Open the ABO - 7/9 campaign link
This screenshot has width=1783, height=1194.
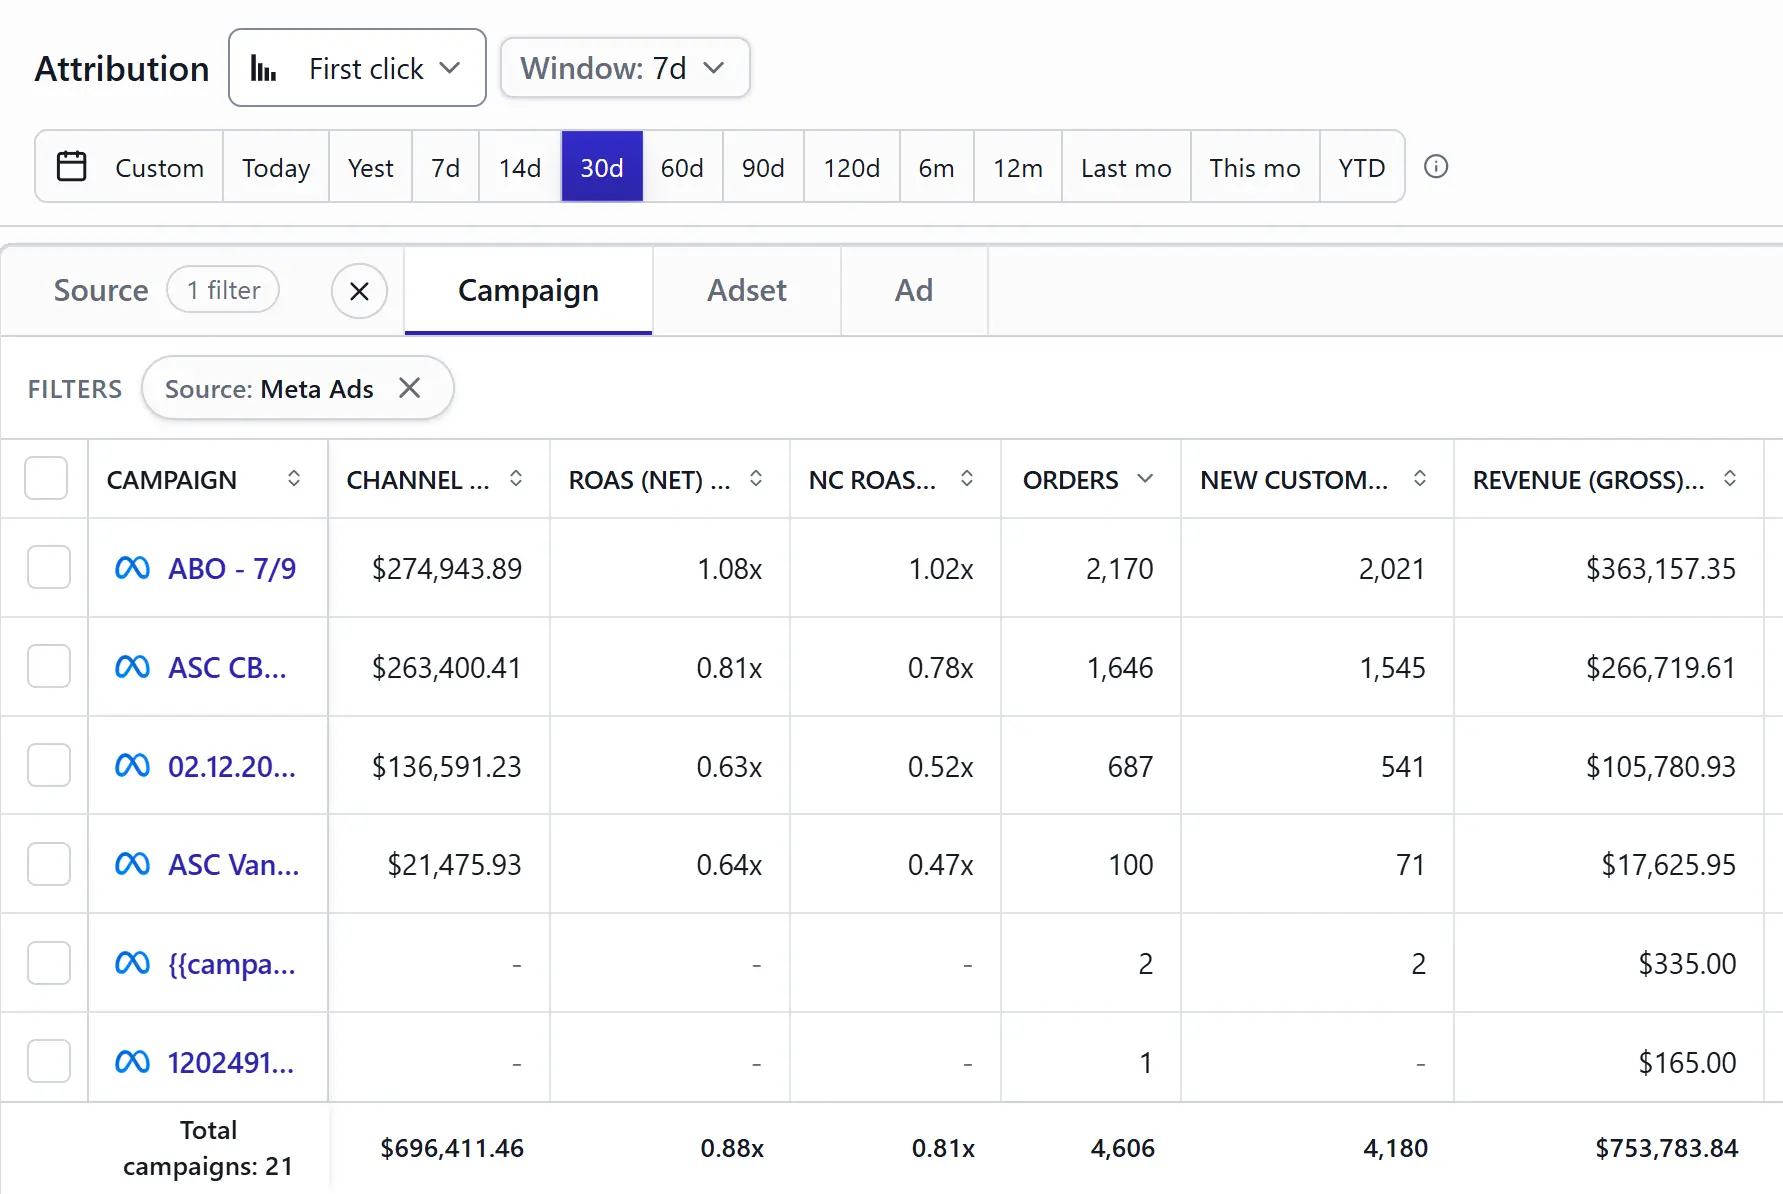pos(232,568)
